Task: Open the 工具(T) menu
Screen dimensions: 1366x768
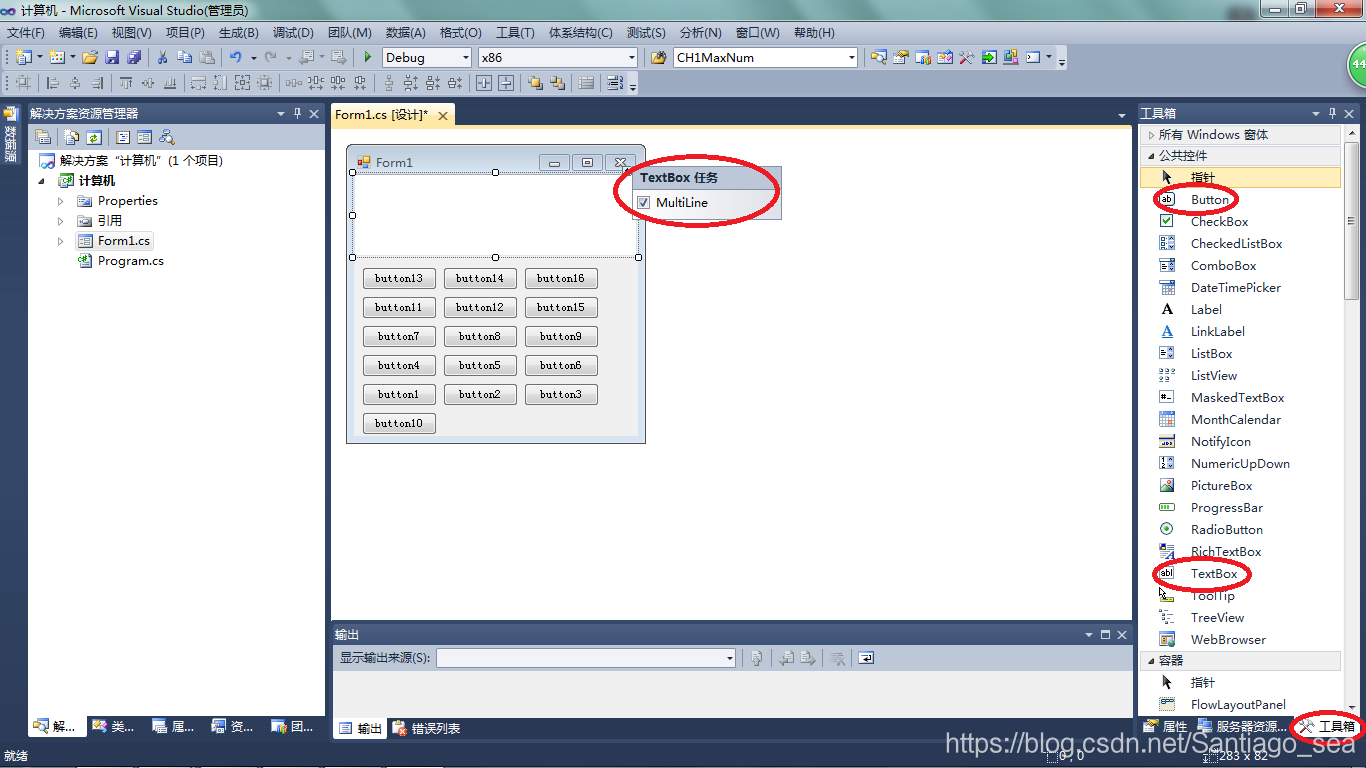Action: tap(515, 33)
